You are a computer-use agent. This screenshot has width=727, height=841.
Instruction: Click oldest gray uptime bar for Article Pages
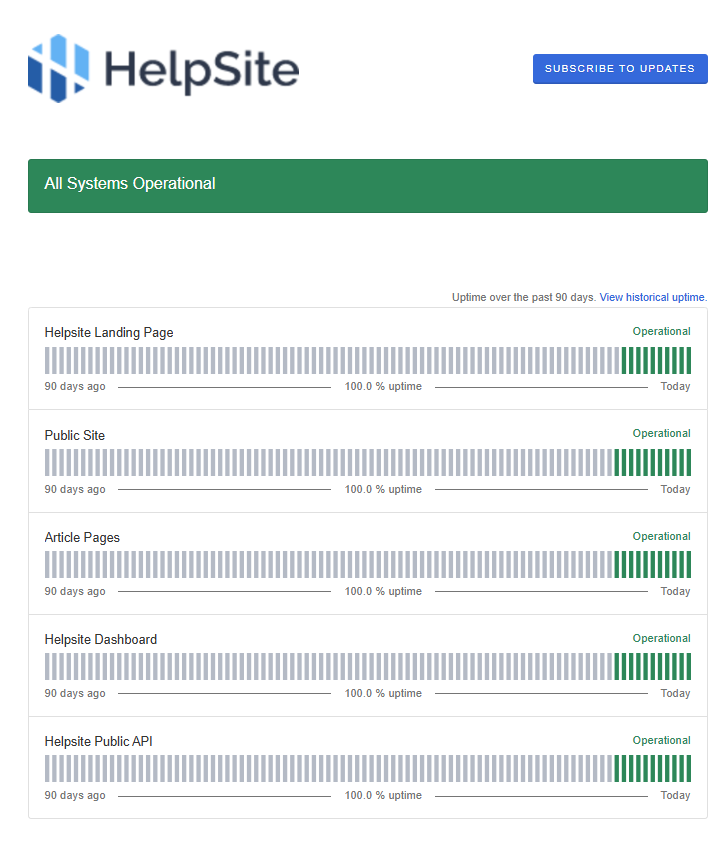coord(47,564)
